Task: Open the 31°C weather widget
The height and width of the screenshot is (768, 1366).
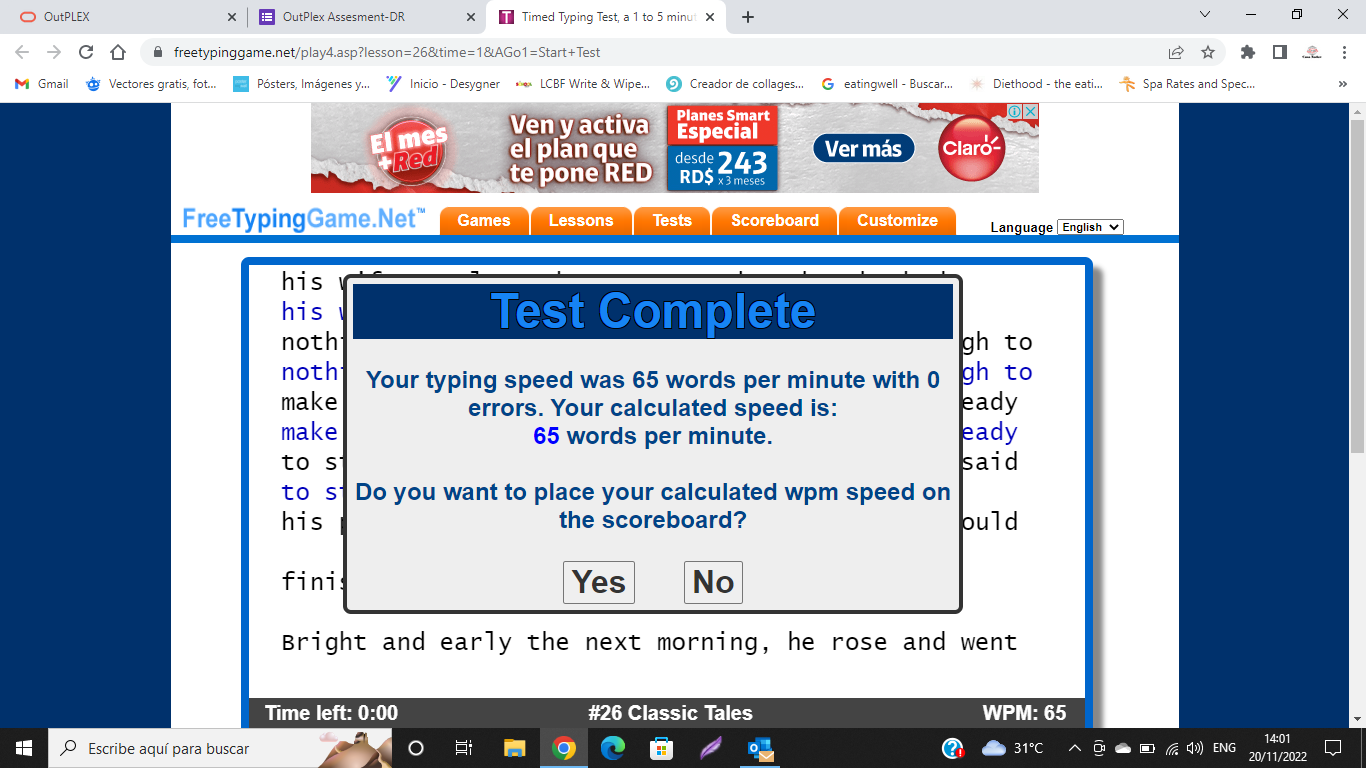Action: click(1013, 748)
